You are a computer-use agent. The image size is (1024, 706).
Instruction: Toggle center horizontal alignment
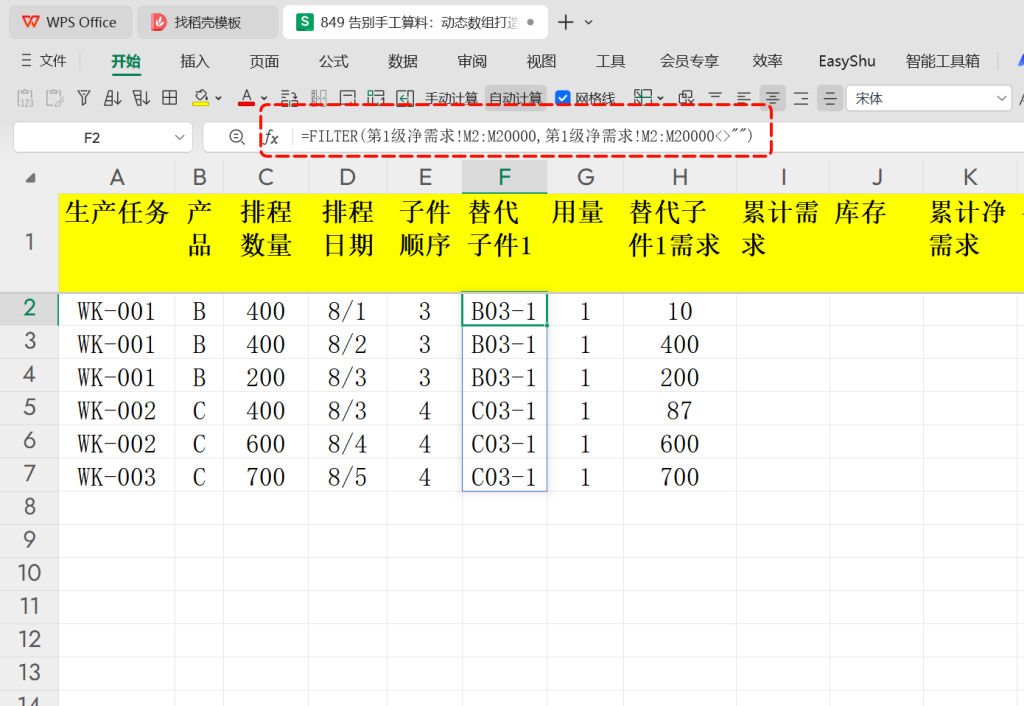point(772,99)
